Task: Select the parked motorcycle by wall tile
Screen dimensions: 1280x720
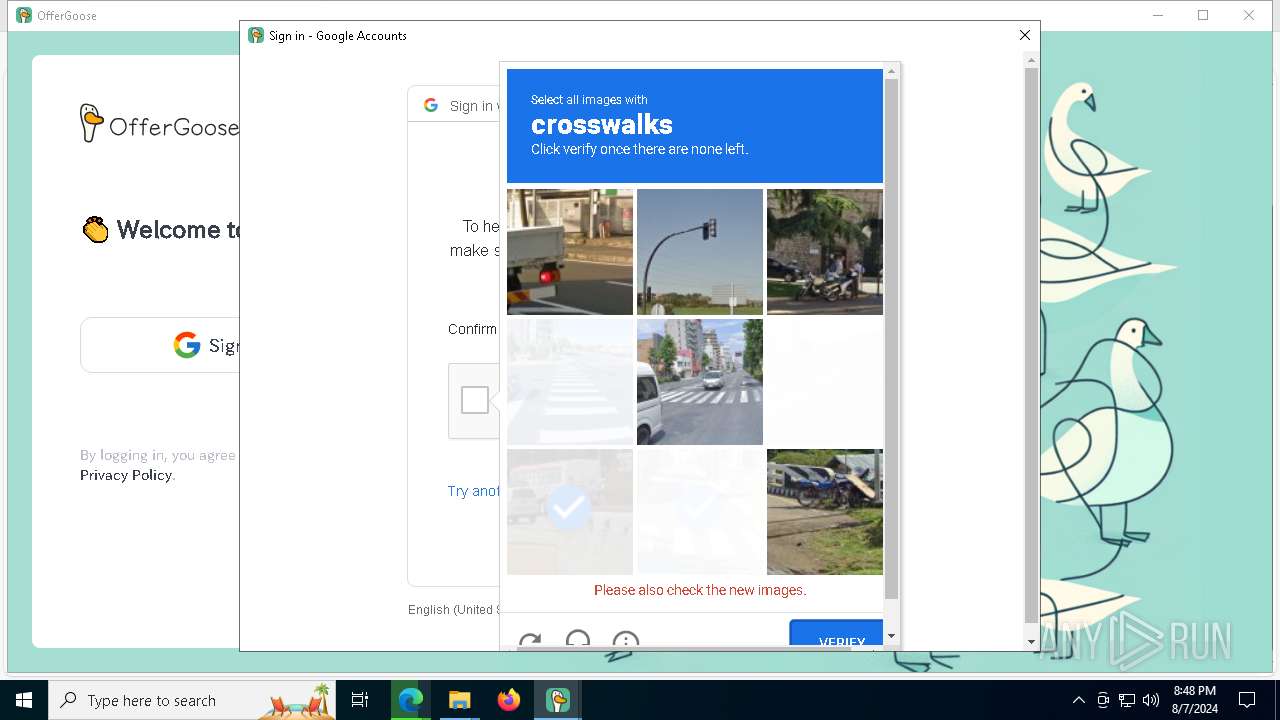Action: [825, 252]
